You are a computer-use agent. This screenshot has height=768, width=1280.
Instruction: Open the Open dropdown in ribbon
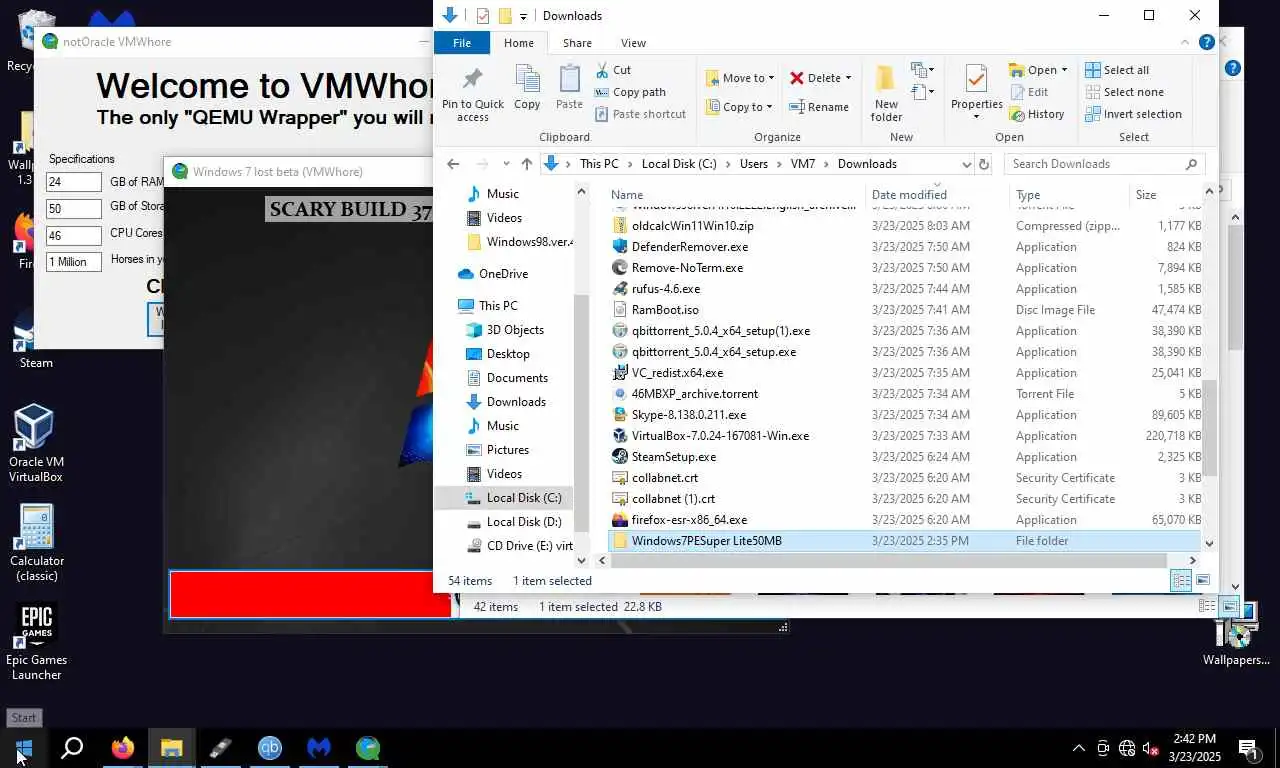1038,70
